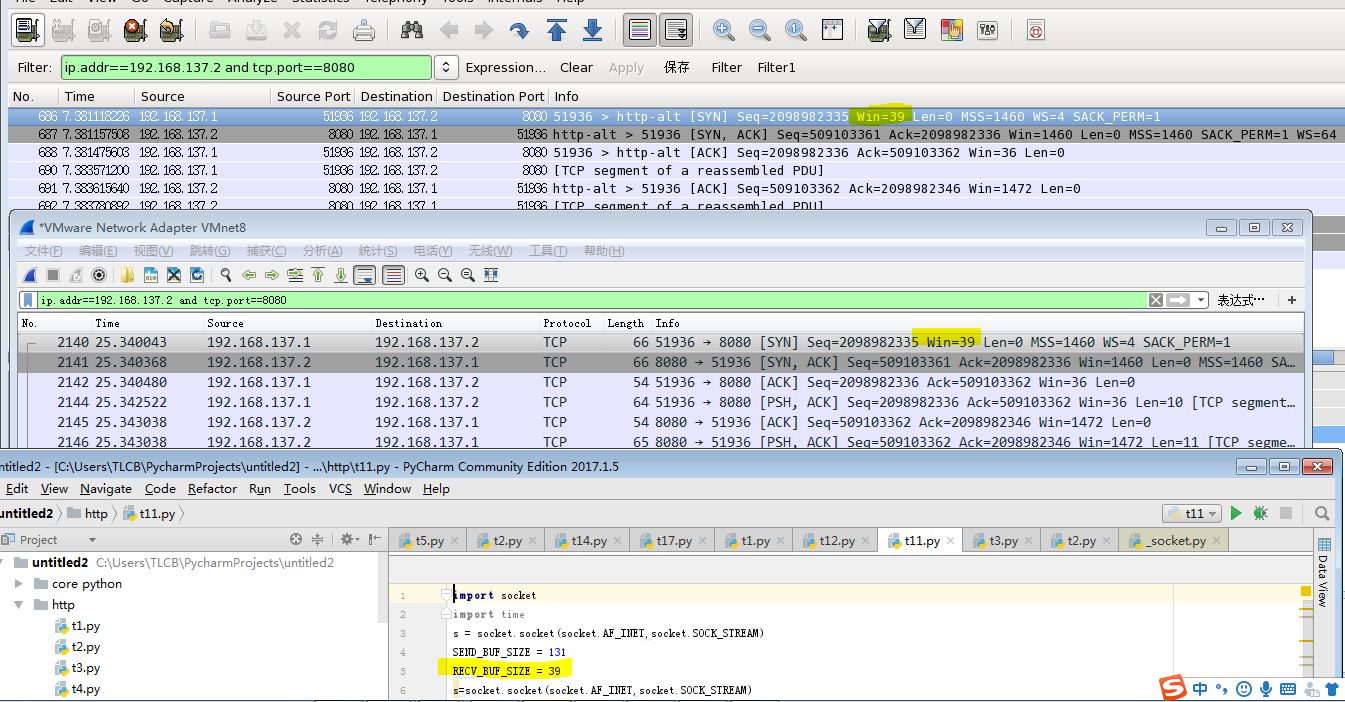
Task: Collapse the http folder in project tree
Action: 18,605
